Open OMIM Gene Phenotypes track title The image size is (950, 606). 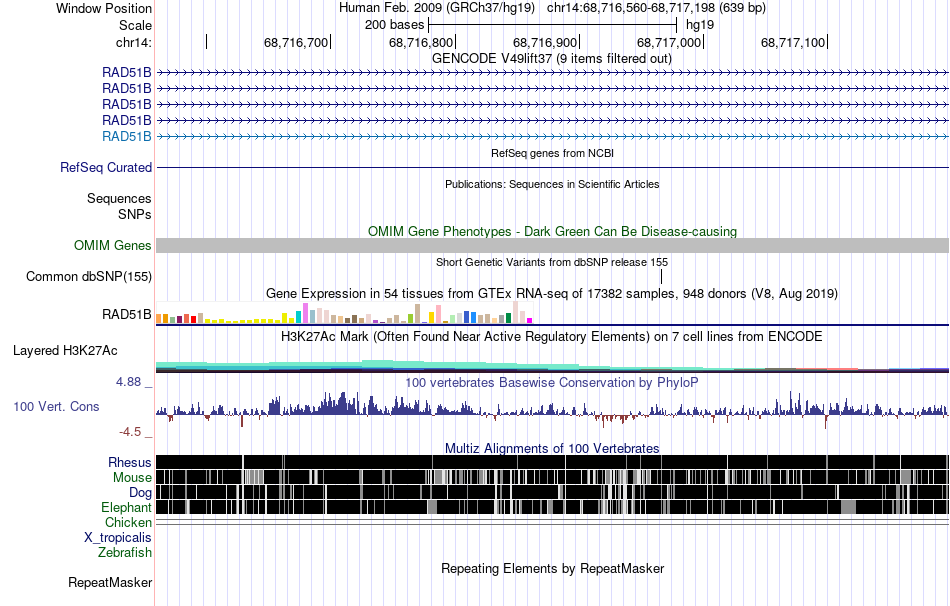(x=552, y=231)
